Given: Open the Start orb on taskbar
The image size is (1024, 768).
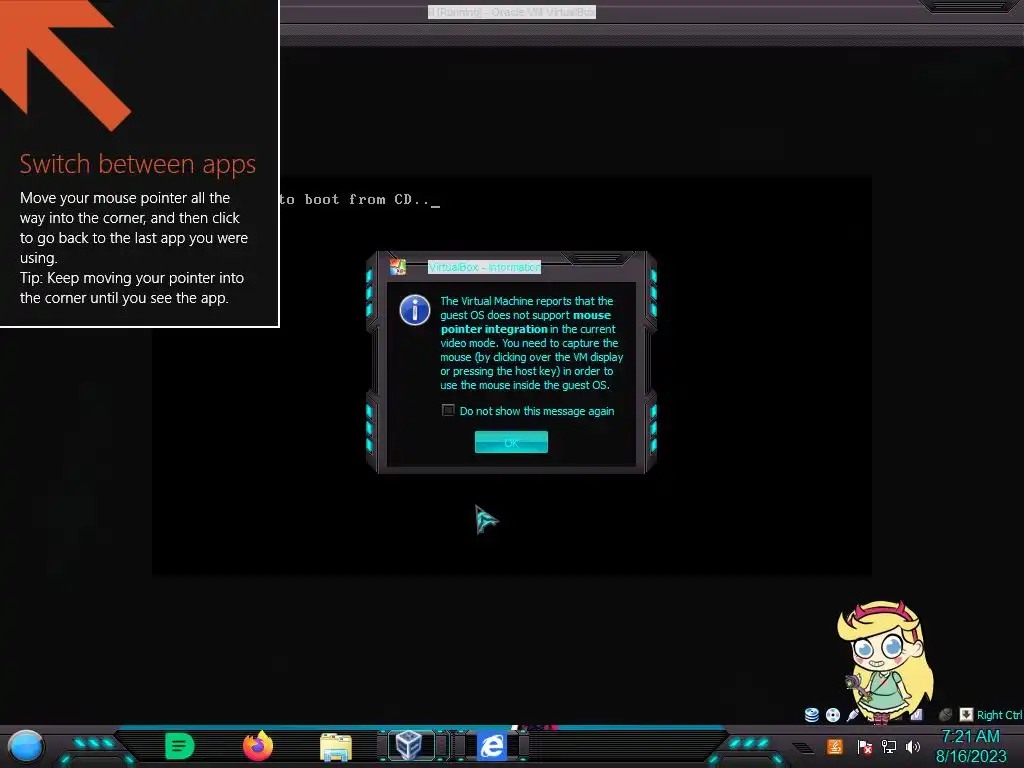Looking at the screenshot, I should pyautogui.click(x=25, y=746).
